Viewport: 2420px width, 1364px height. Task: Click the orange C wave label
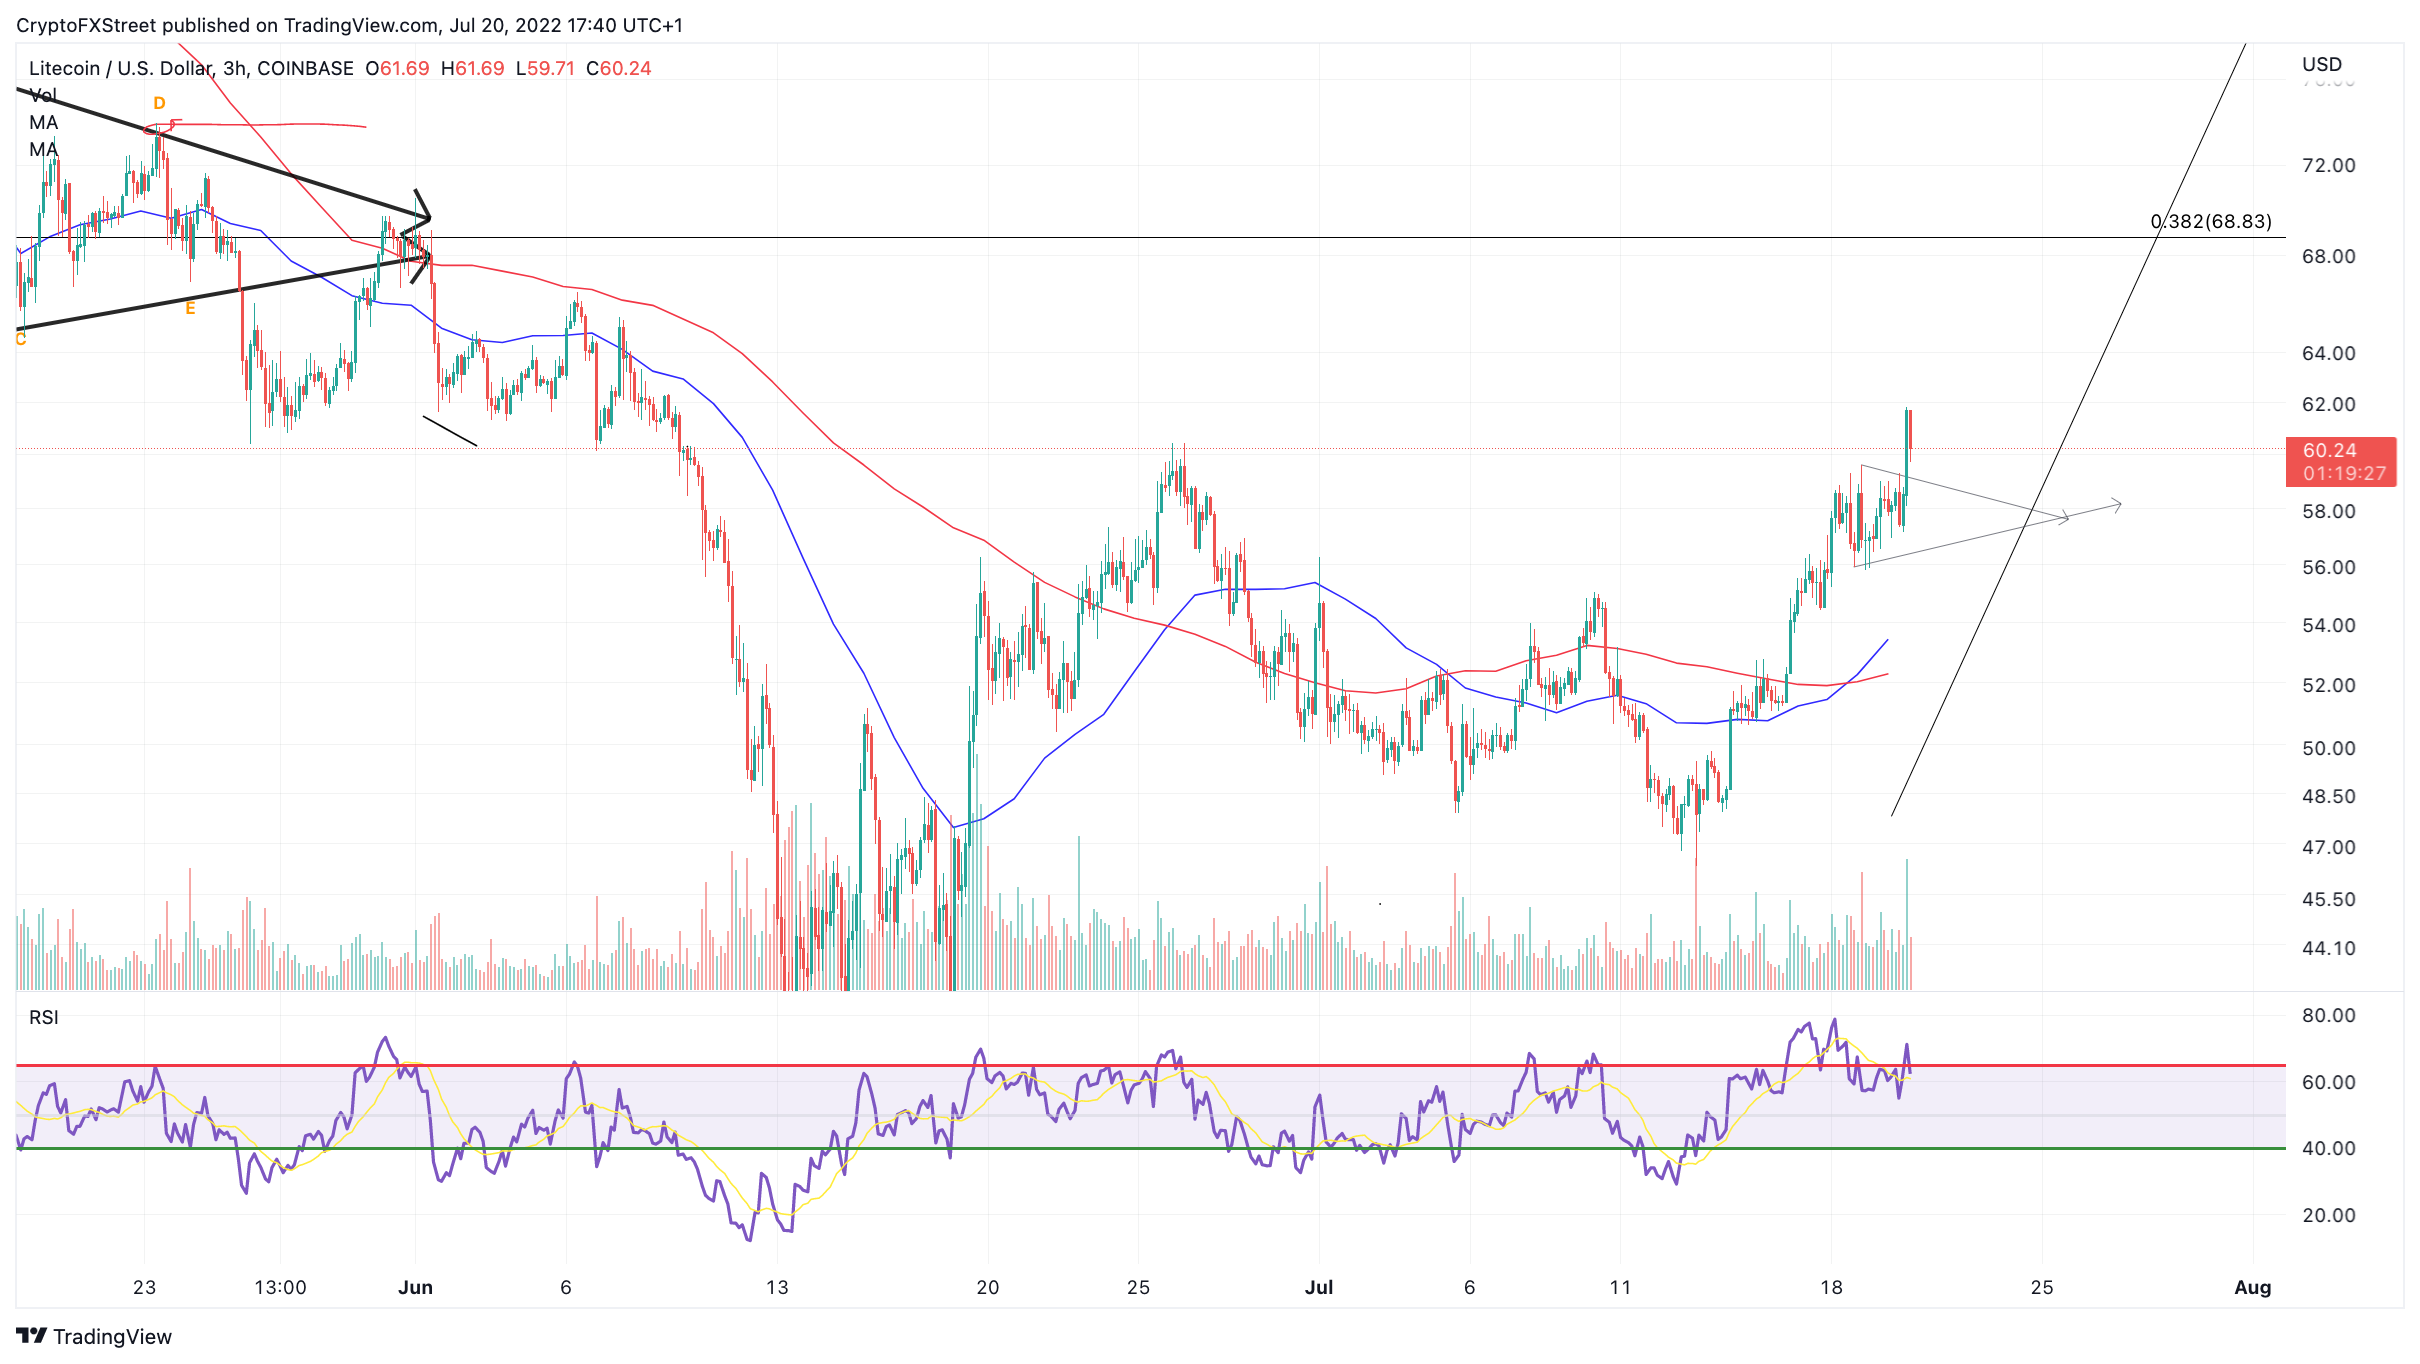click(x=20, y=340)
